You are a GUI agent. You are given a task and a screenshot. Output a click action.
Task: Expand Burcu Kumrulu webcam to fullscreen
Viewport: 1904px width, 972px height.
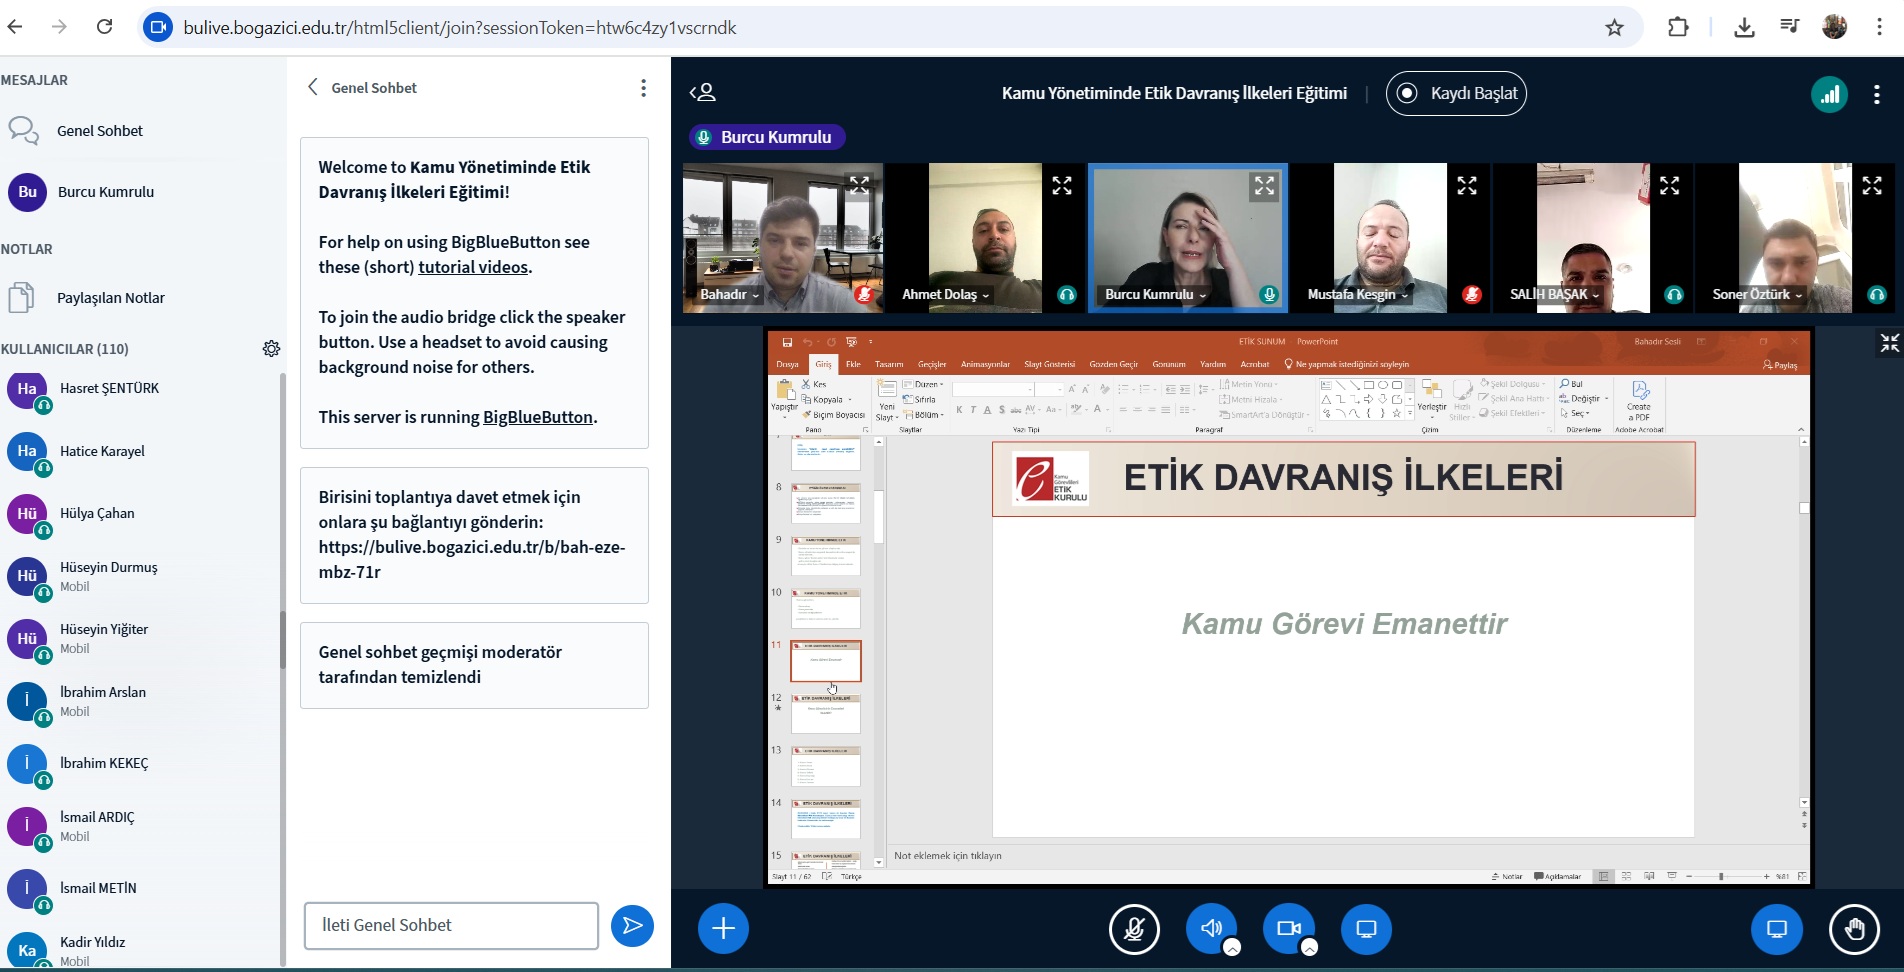(x=1264, y=186)
